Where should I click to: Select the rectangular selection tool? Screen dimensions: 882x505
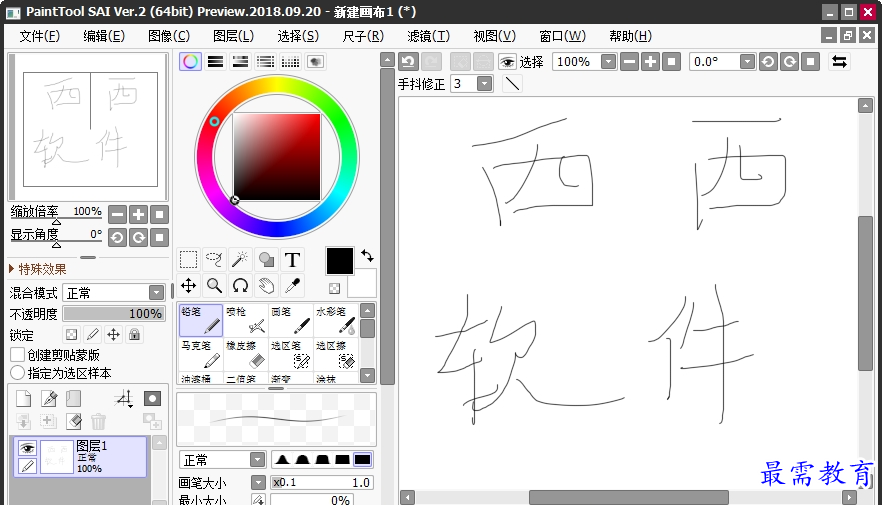pyautogui.click(x=188, y=260)
